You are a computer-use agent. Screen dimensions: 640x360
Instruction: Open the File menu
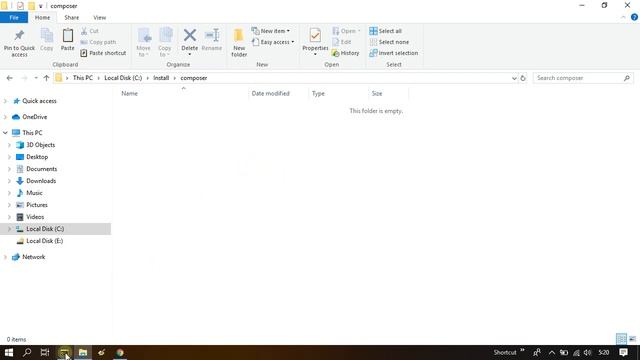pos(14,18)
